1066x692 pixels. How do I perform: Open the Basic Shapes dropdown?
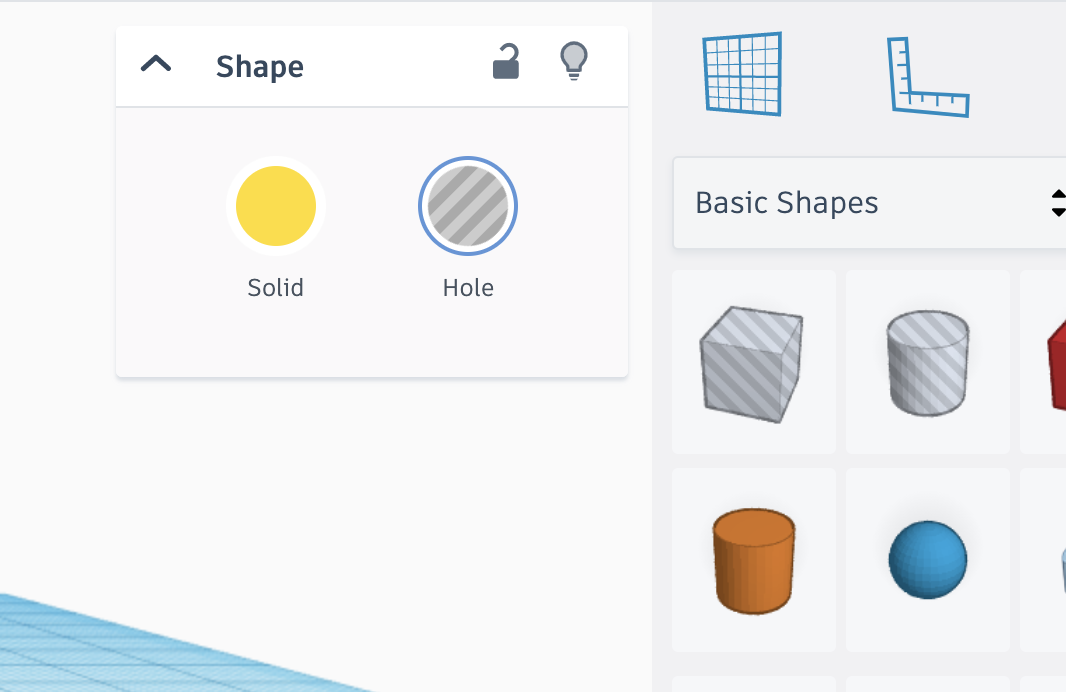(x=860, y=203)
